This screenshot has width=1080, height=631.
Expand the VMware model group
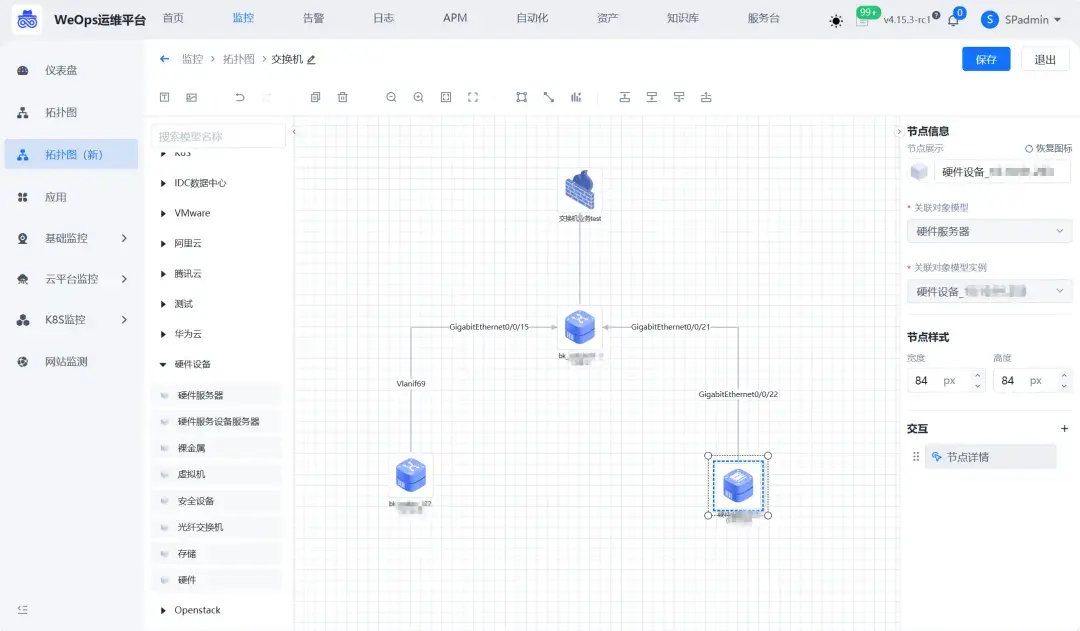click(x=163, y=214)
